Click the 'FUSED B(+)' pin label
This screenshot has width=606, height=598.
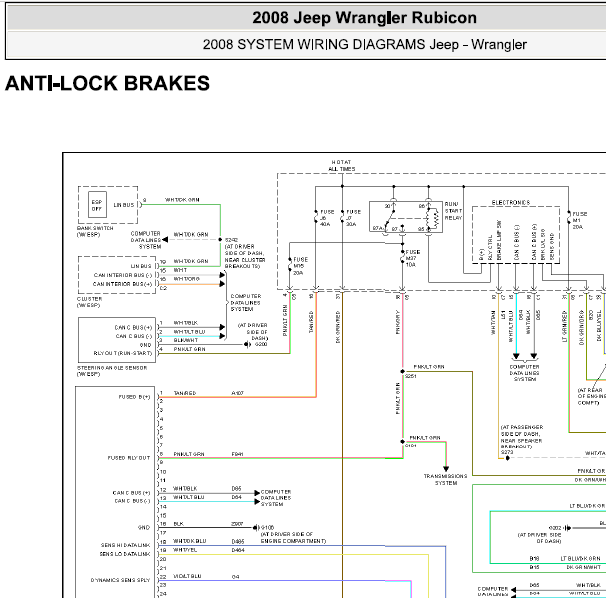134,397
